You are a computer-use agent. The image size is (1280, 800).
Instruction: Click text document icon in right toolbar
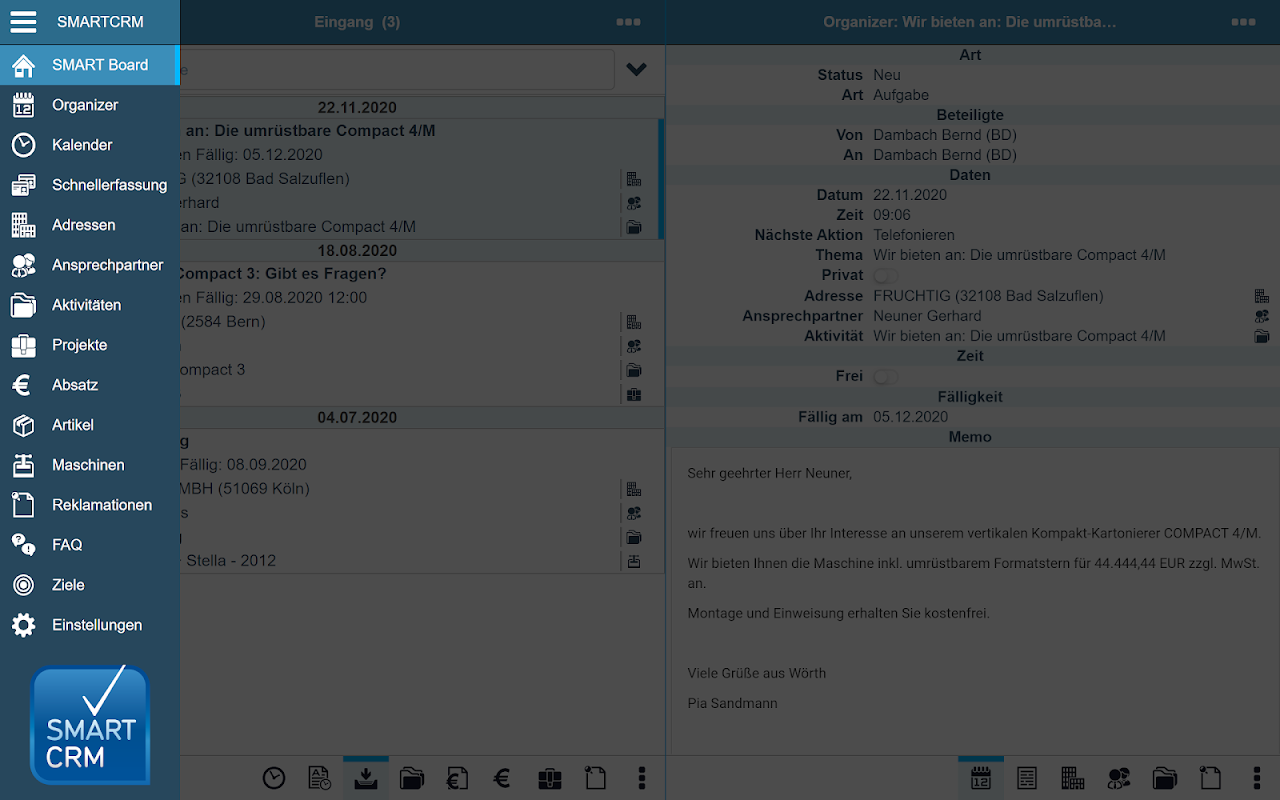click(x=1027, y=778)
